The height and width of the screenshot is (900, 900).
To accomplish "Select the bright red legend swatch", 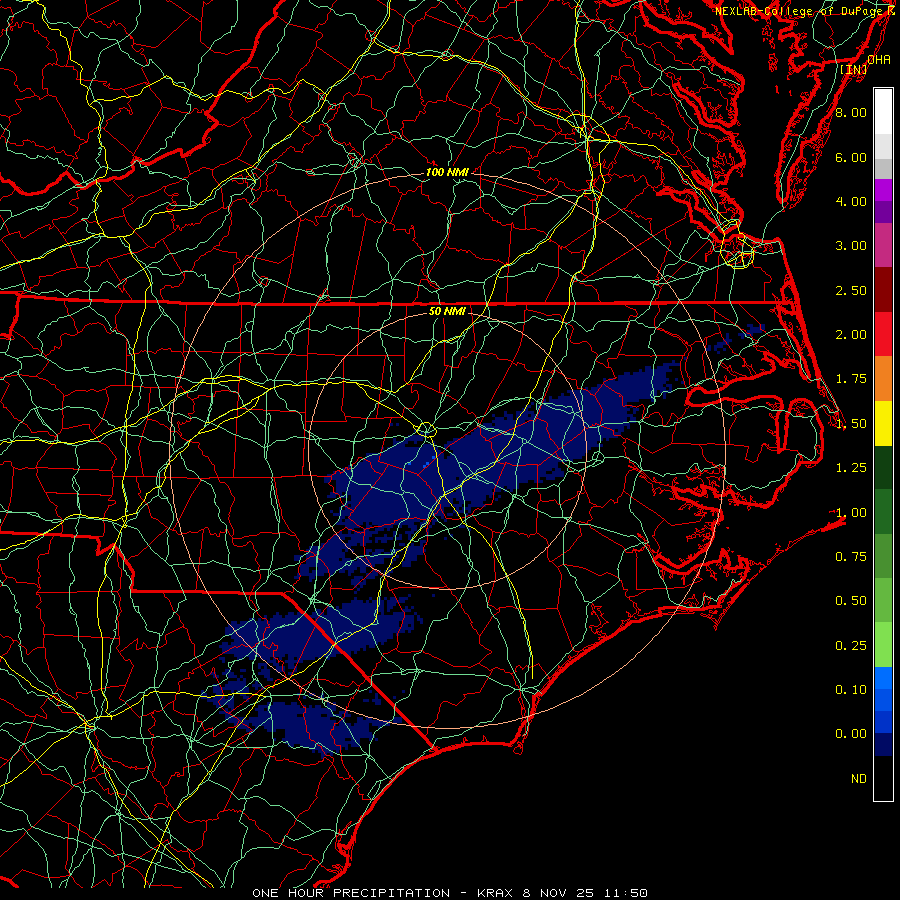I will [883, 334].
